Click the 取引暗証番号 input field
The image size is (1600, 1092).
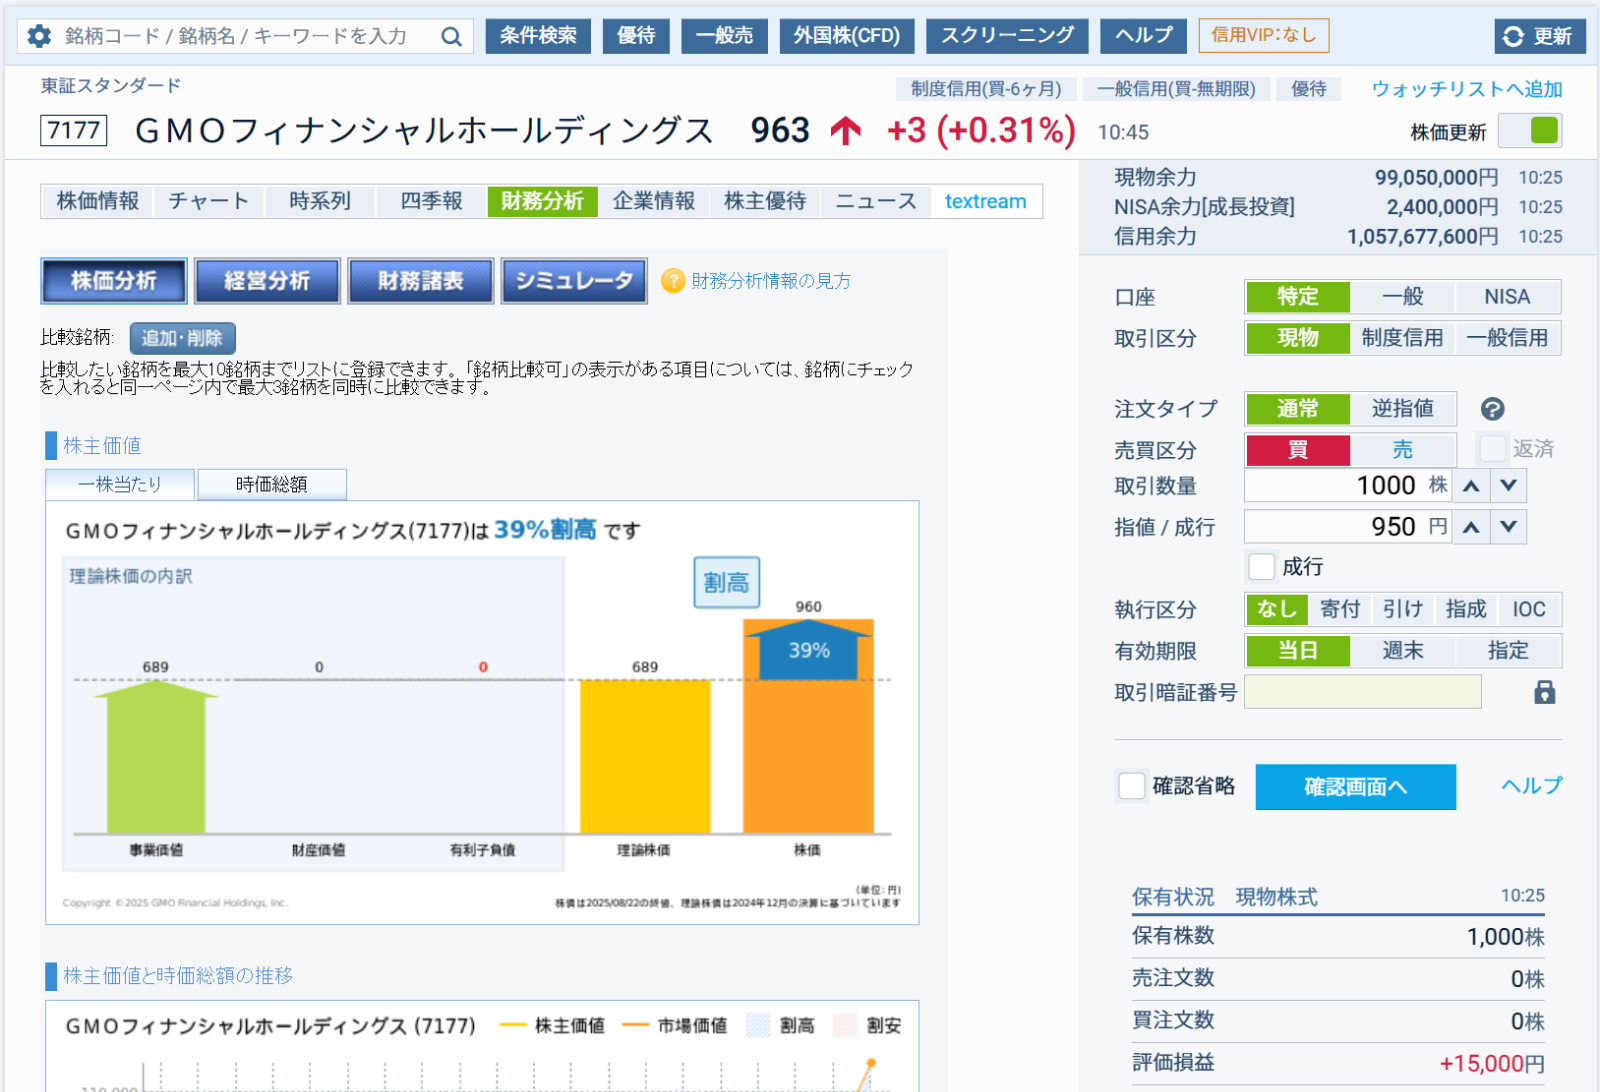(1362, 692)
